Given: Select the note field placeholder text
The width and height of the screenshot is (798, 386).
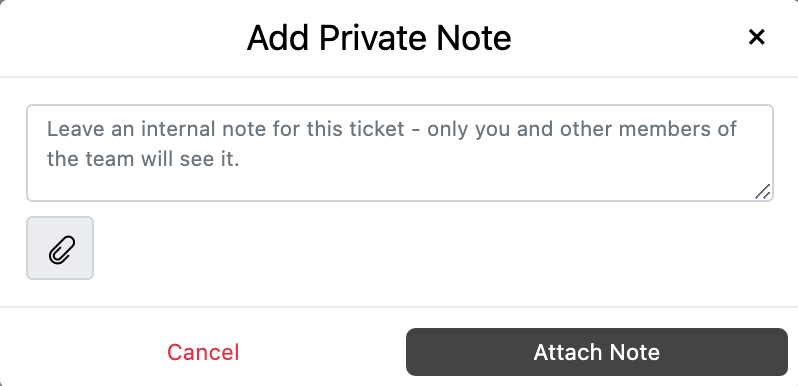Looking at the screenshot, I should pyautogui.click(x=392, y=144).
